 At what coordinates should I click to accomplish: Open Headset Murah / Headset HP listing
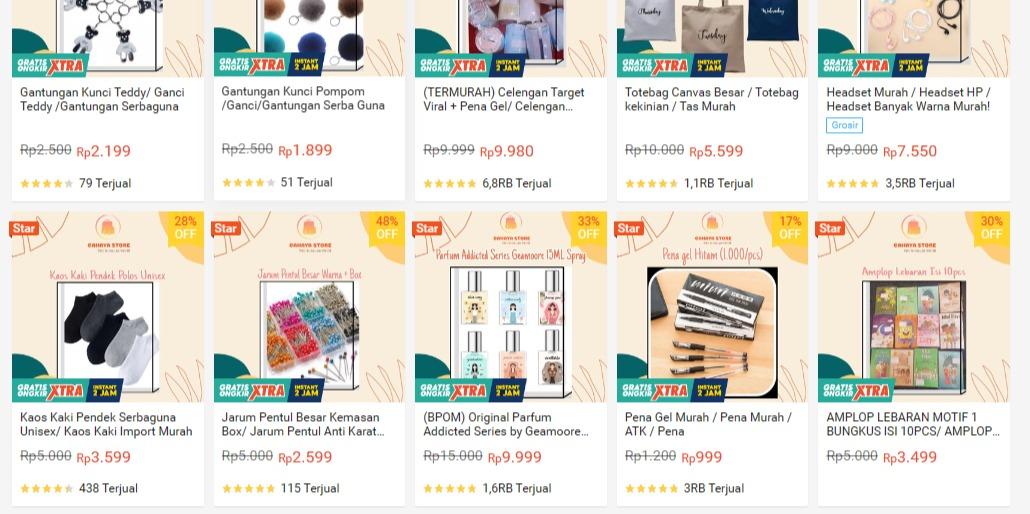tap(908, 99)
